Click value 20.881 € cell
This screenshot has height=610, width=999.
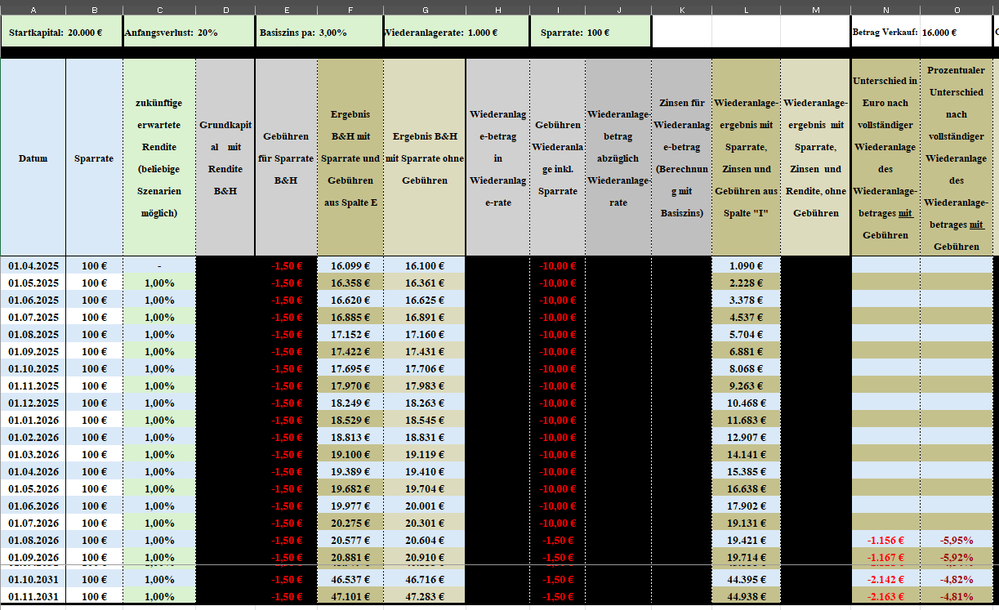350,557
